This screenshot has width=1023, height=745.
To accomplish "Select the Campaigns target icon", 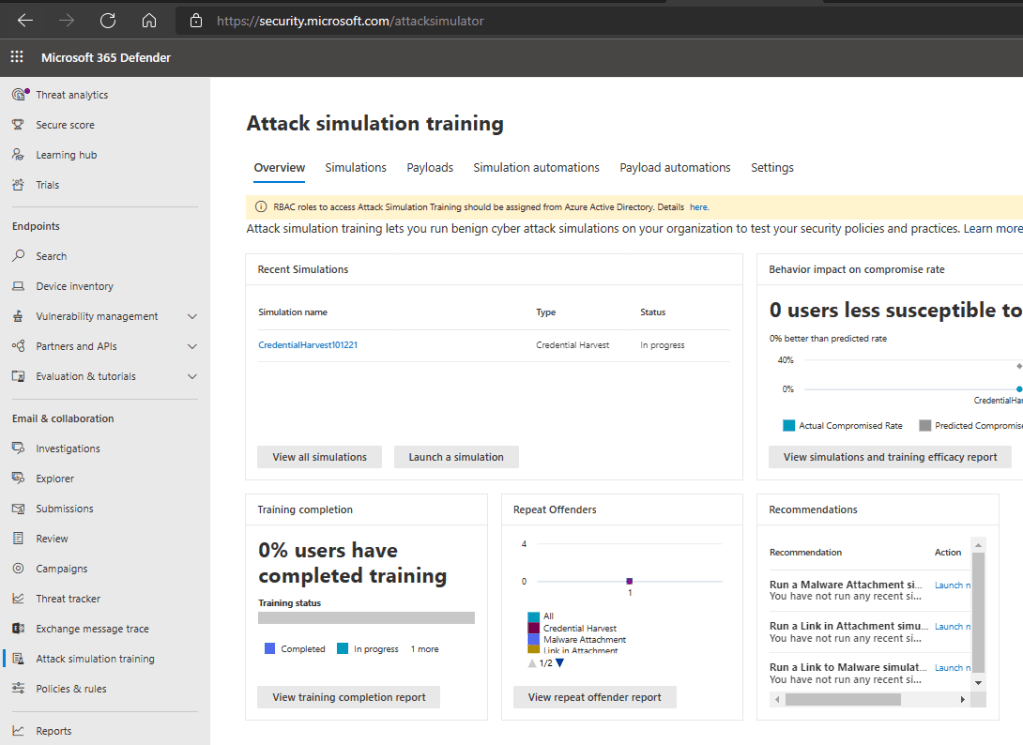I will pos(18,569).
